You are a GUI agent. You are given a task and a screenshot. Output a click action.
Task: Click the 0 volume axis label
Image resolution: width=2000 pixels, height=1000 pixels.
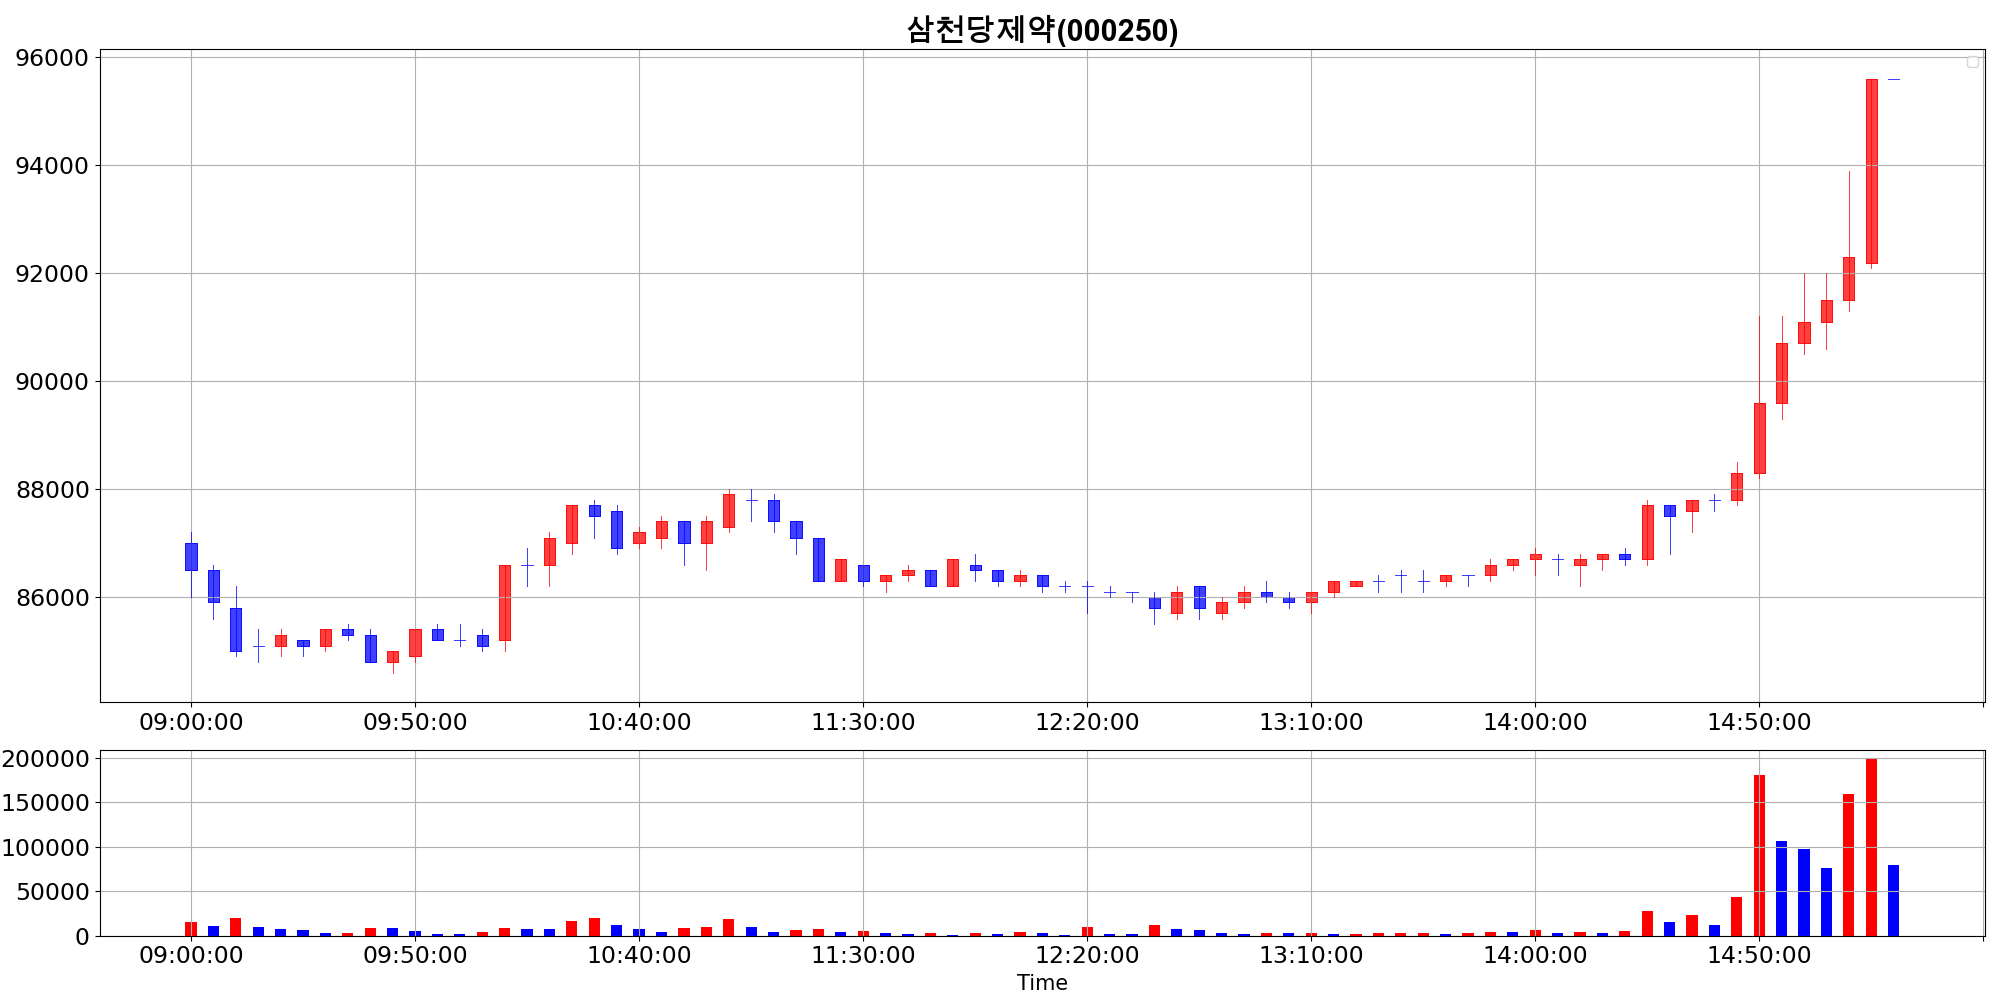[x=82, y=937]
